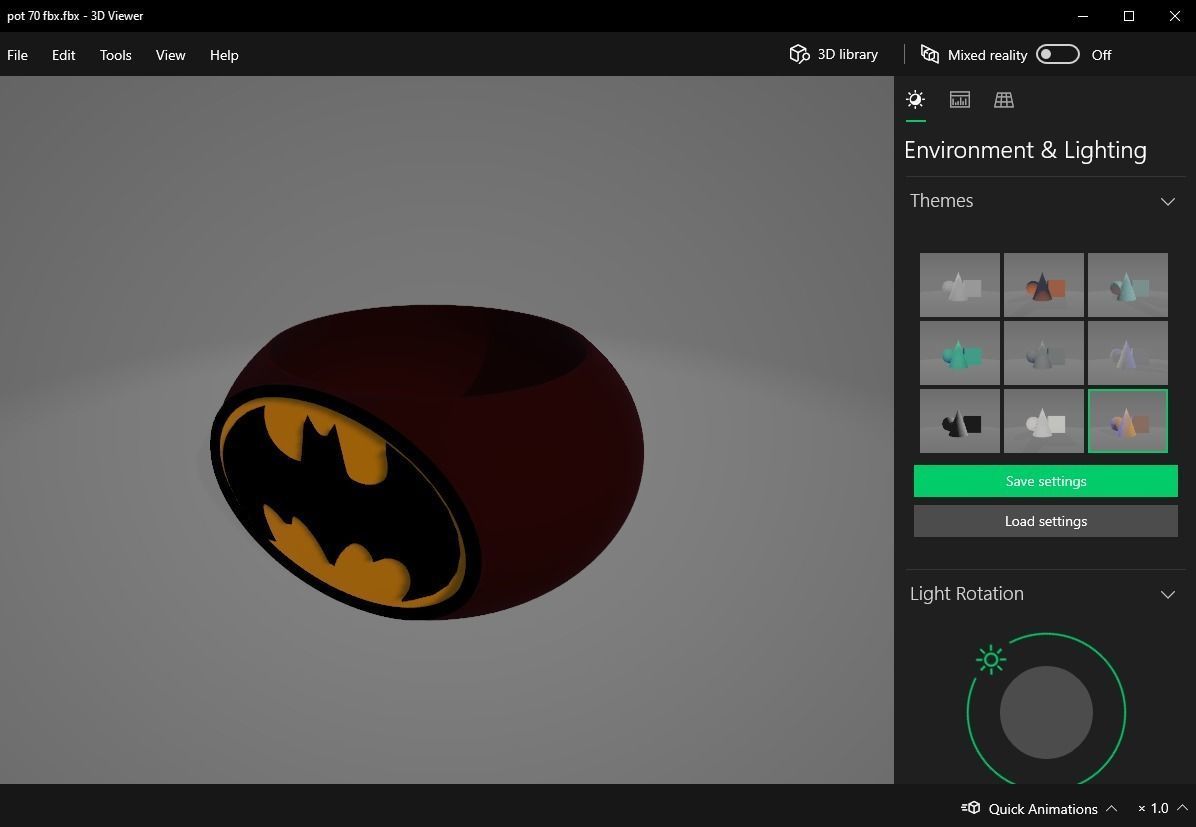The width and height of the screenshot is (1196, 827).
Task: Open the Edit menu
Action: (63, 55)
